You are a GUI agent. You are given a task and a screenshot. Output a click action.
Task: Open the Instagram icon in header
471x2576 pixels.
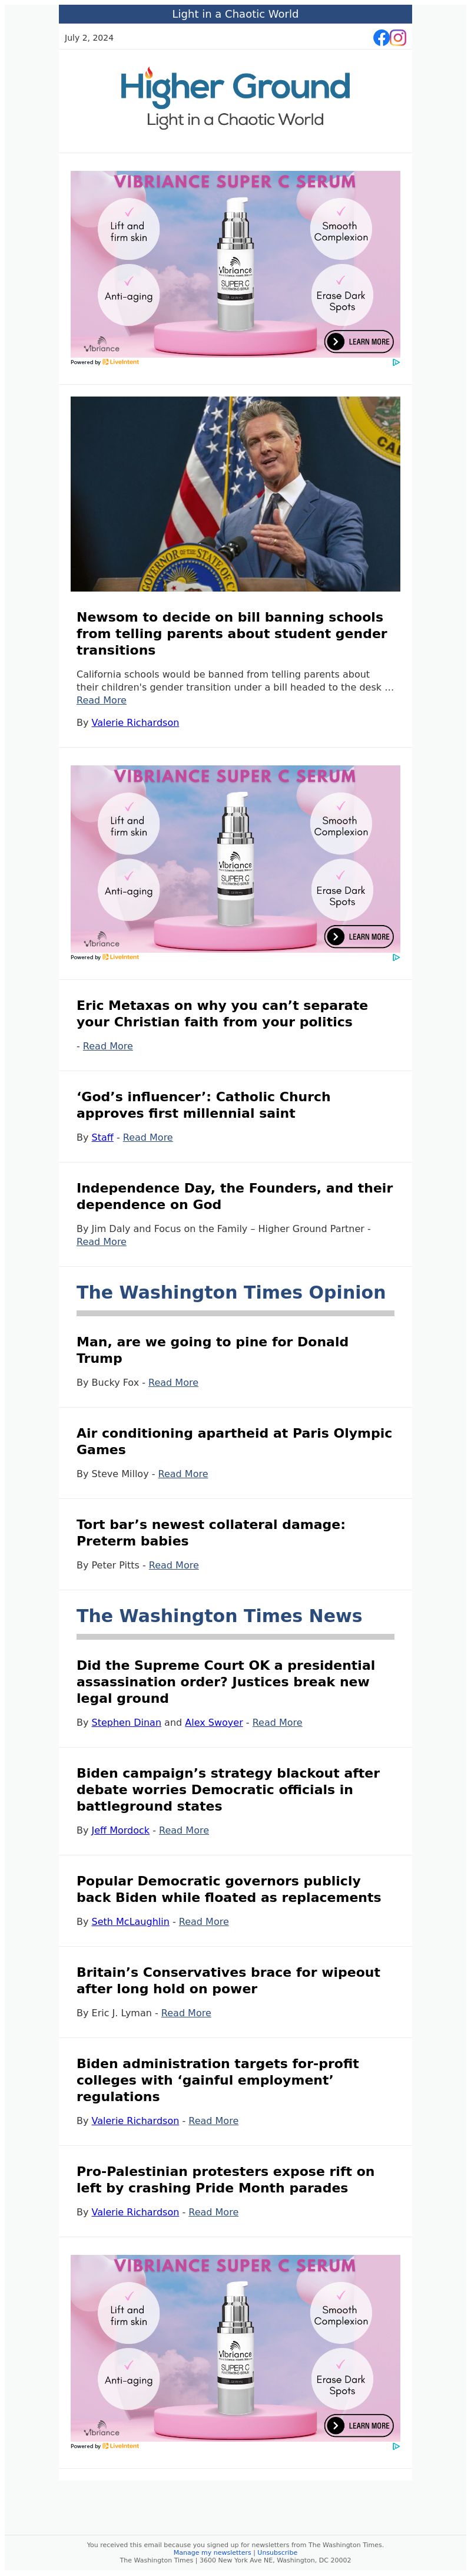pyautogui.click(x=398, y=37)
